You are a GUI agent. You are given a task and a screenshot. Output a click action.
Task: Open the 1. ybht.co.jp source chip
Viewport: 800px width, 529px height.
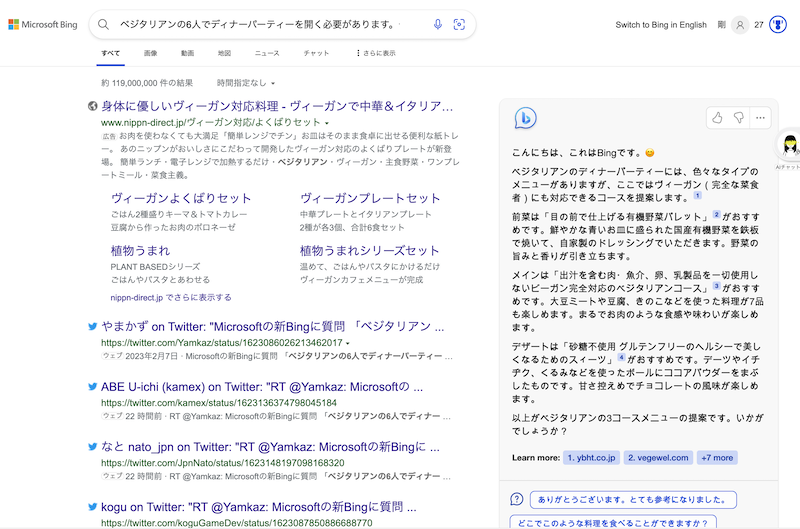[592, 458]
